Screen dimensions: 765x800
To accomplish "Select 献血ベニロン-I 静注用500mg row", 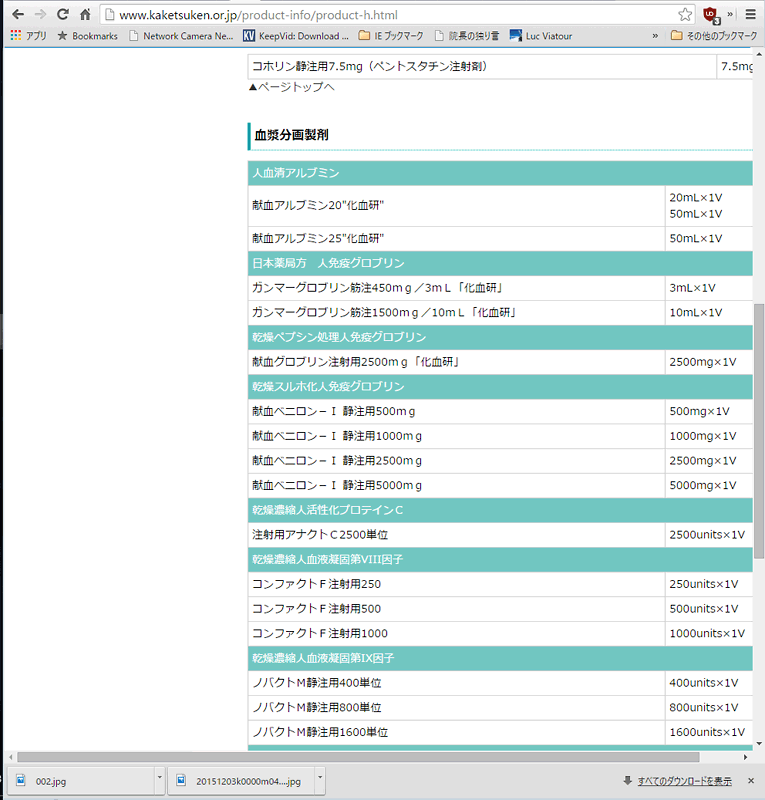I will click(500, 411).
